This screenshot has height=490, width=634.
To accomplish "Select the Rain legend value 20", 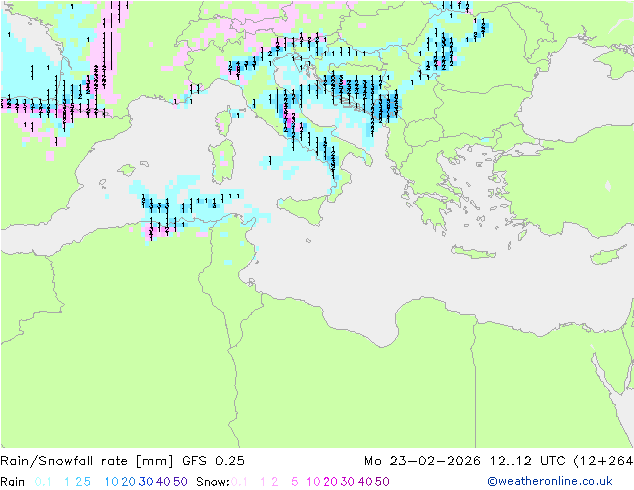I will 128,482.
